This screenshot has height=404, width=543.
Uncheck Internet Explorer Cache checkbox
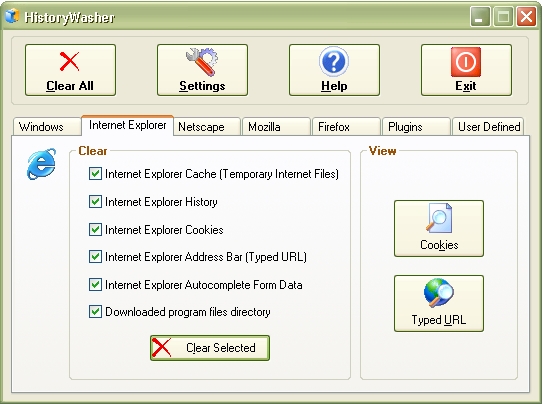click(x=95, y=173)
